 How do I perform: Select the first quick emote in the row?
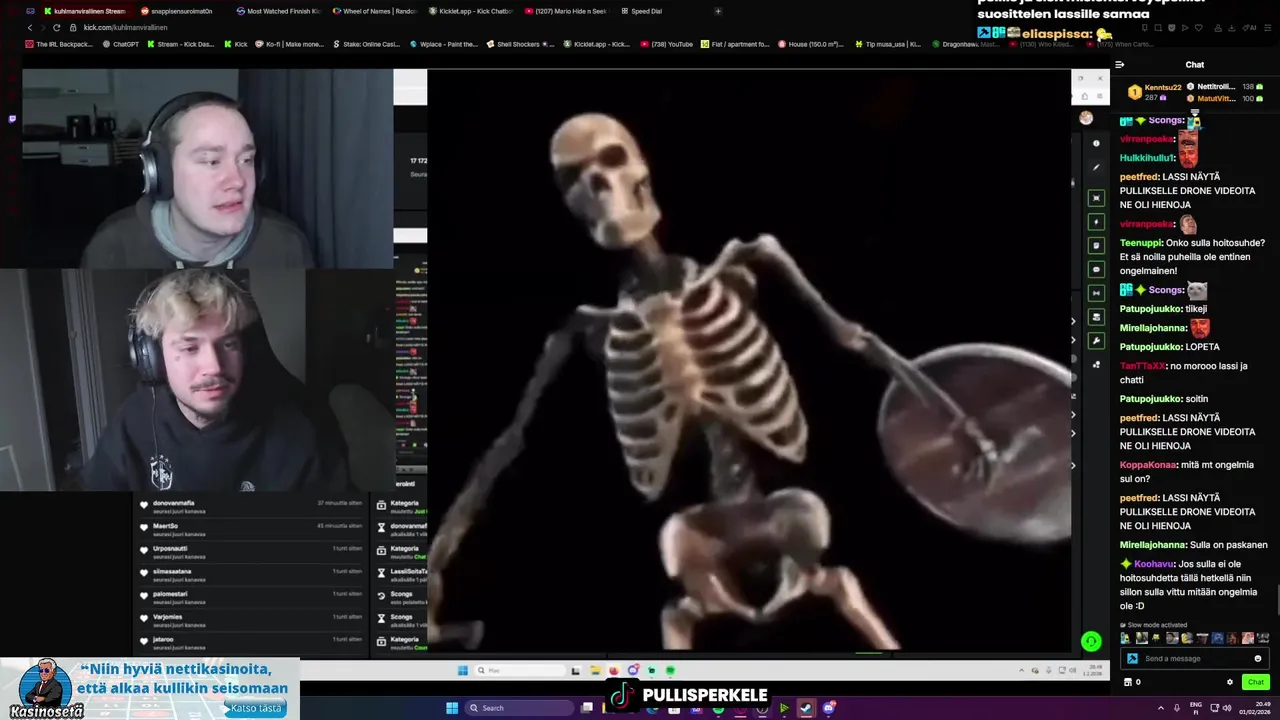(1125, 638)
